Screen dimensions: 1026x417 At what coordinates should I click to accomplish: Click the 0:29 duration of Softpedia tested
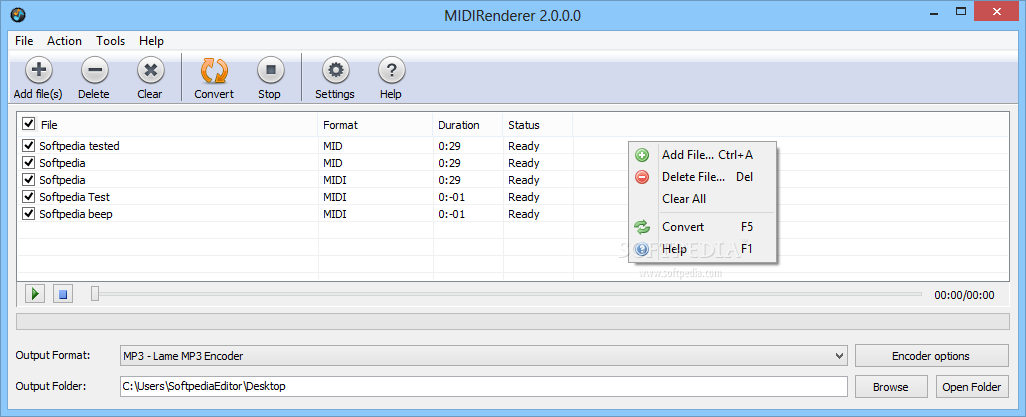coord(448,146)
